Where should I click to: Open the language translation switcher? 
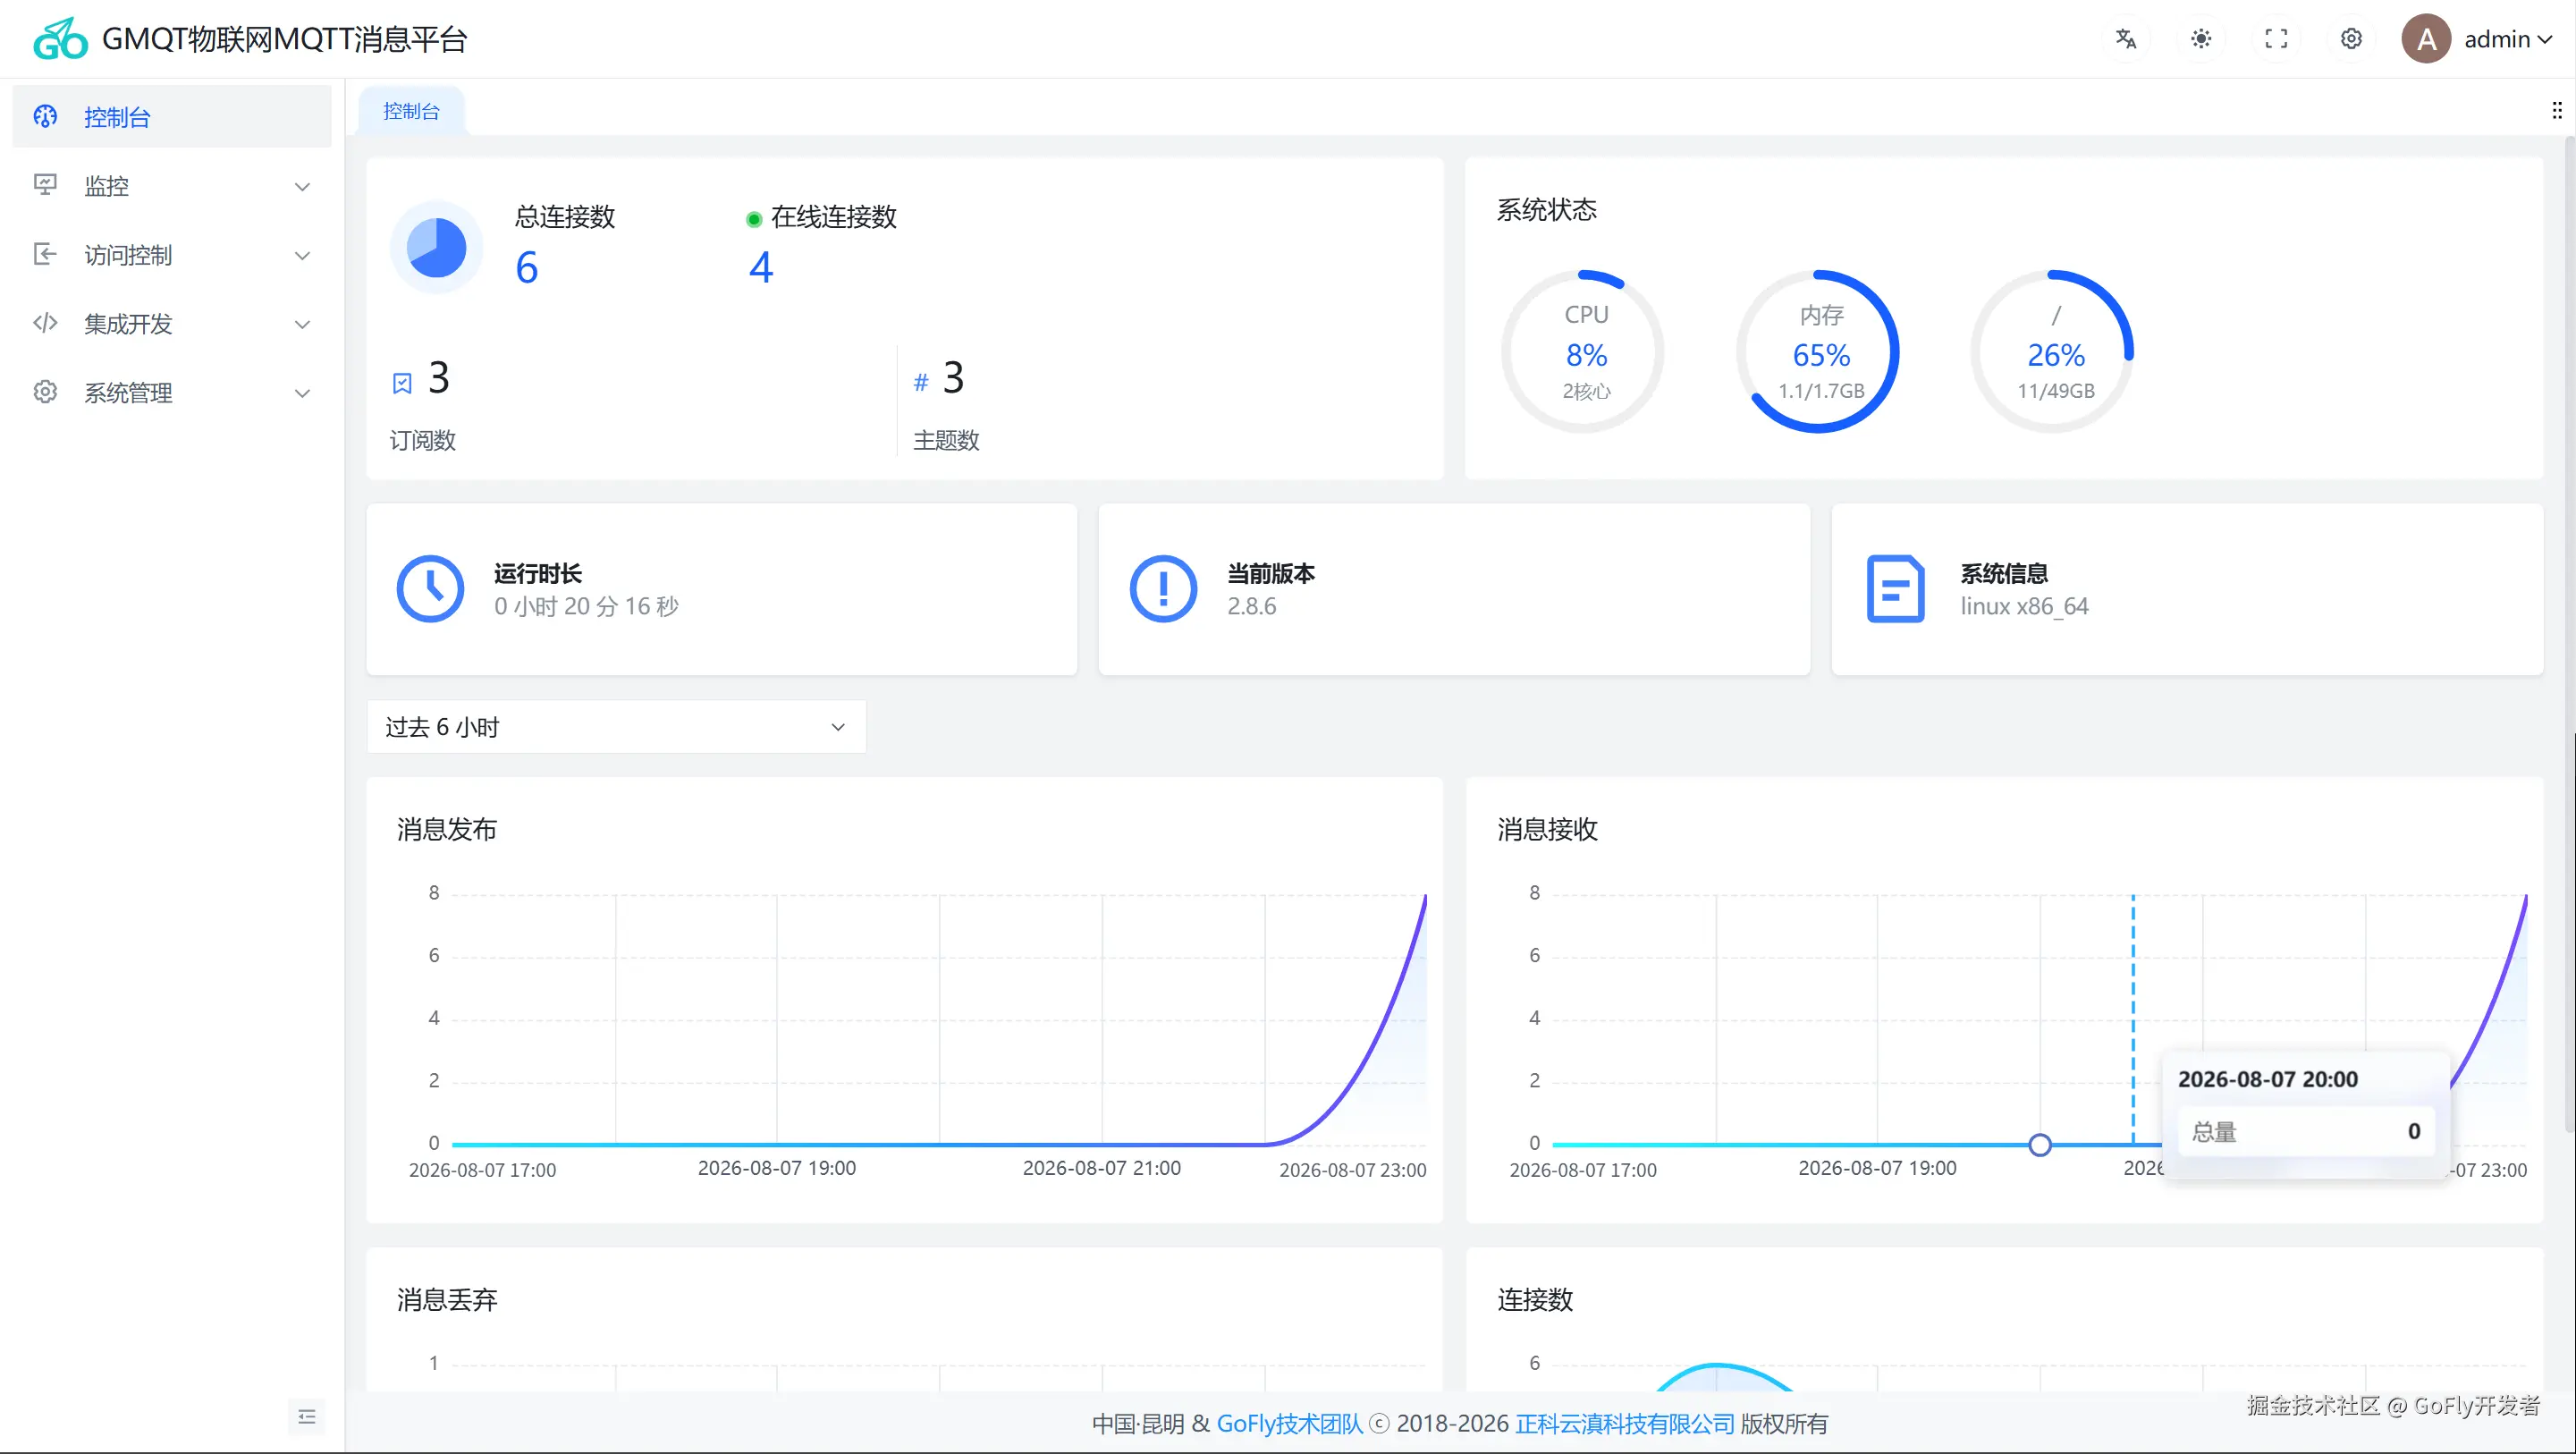[x=2126, y=39]
